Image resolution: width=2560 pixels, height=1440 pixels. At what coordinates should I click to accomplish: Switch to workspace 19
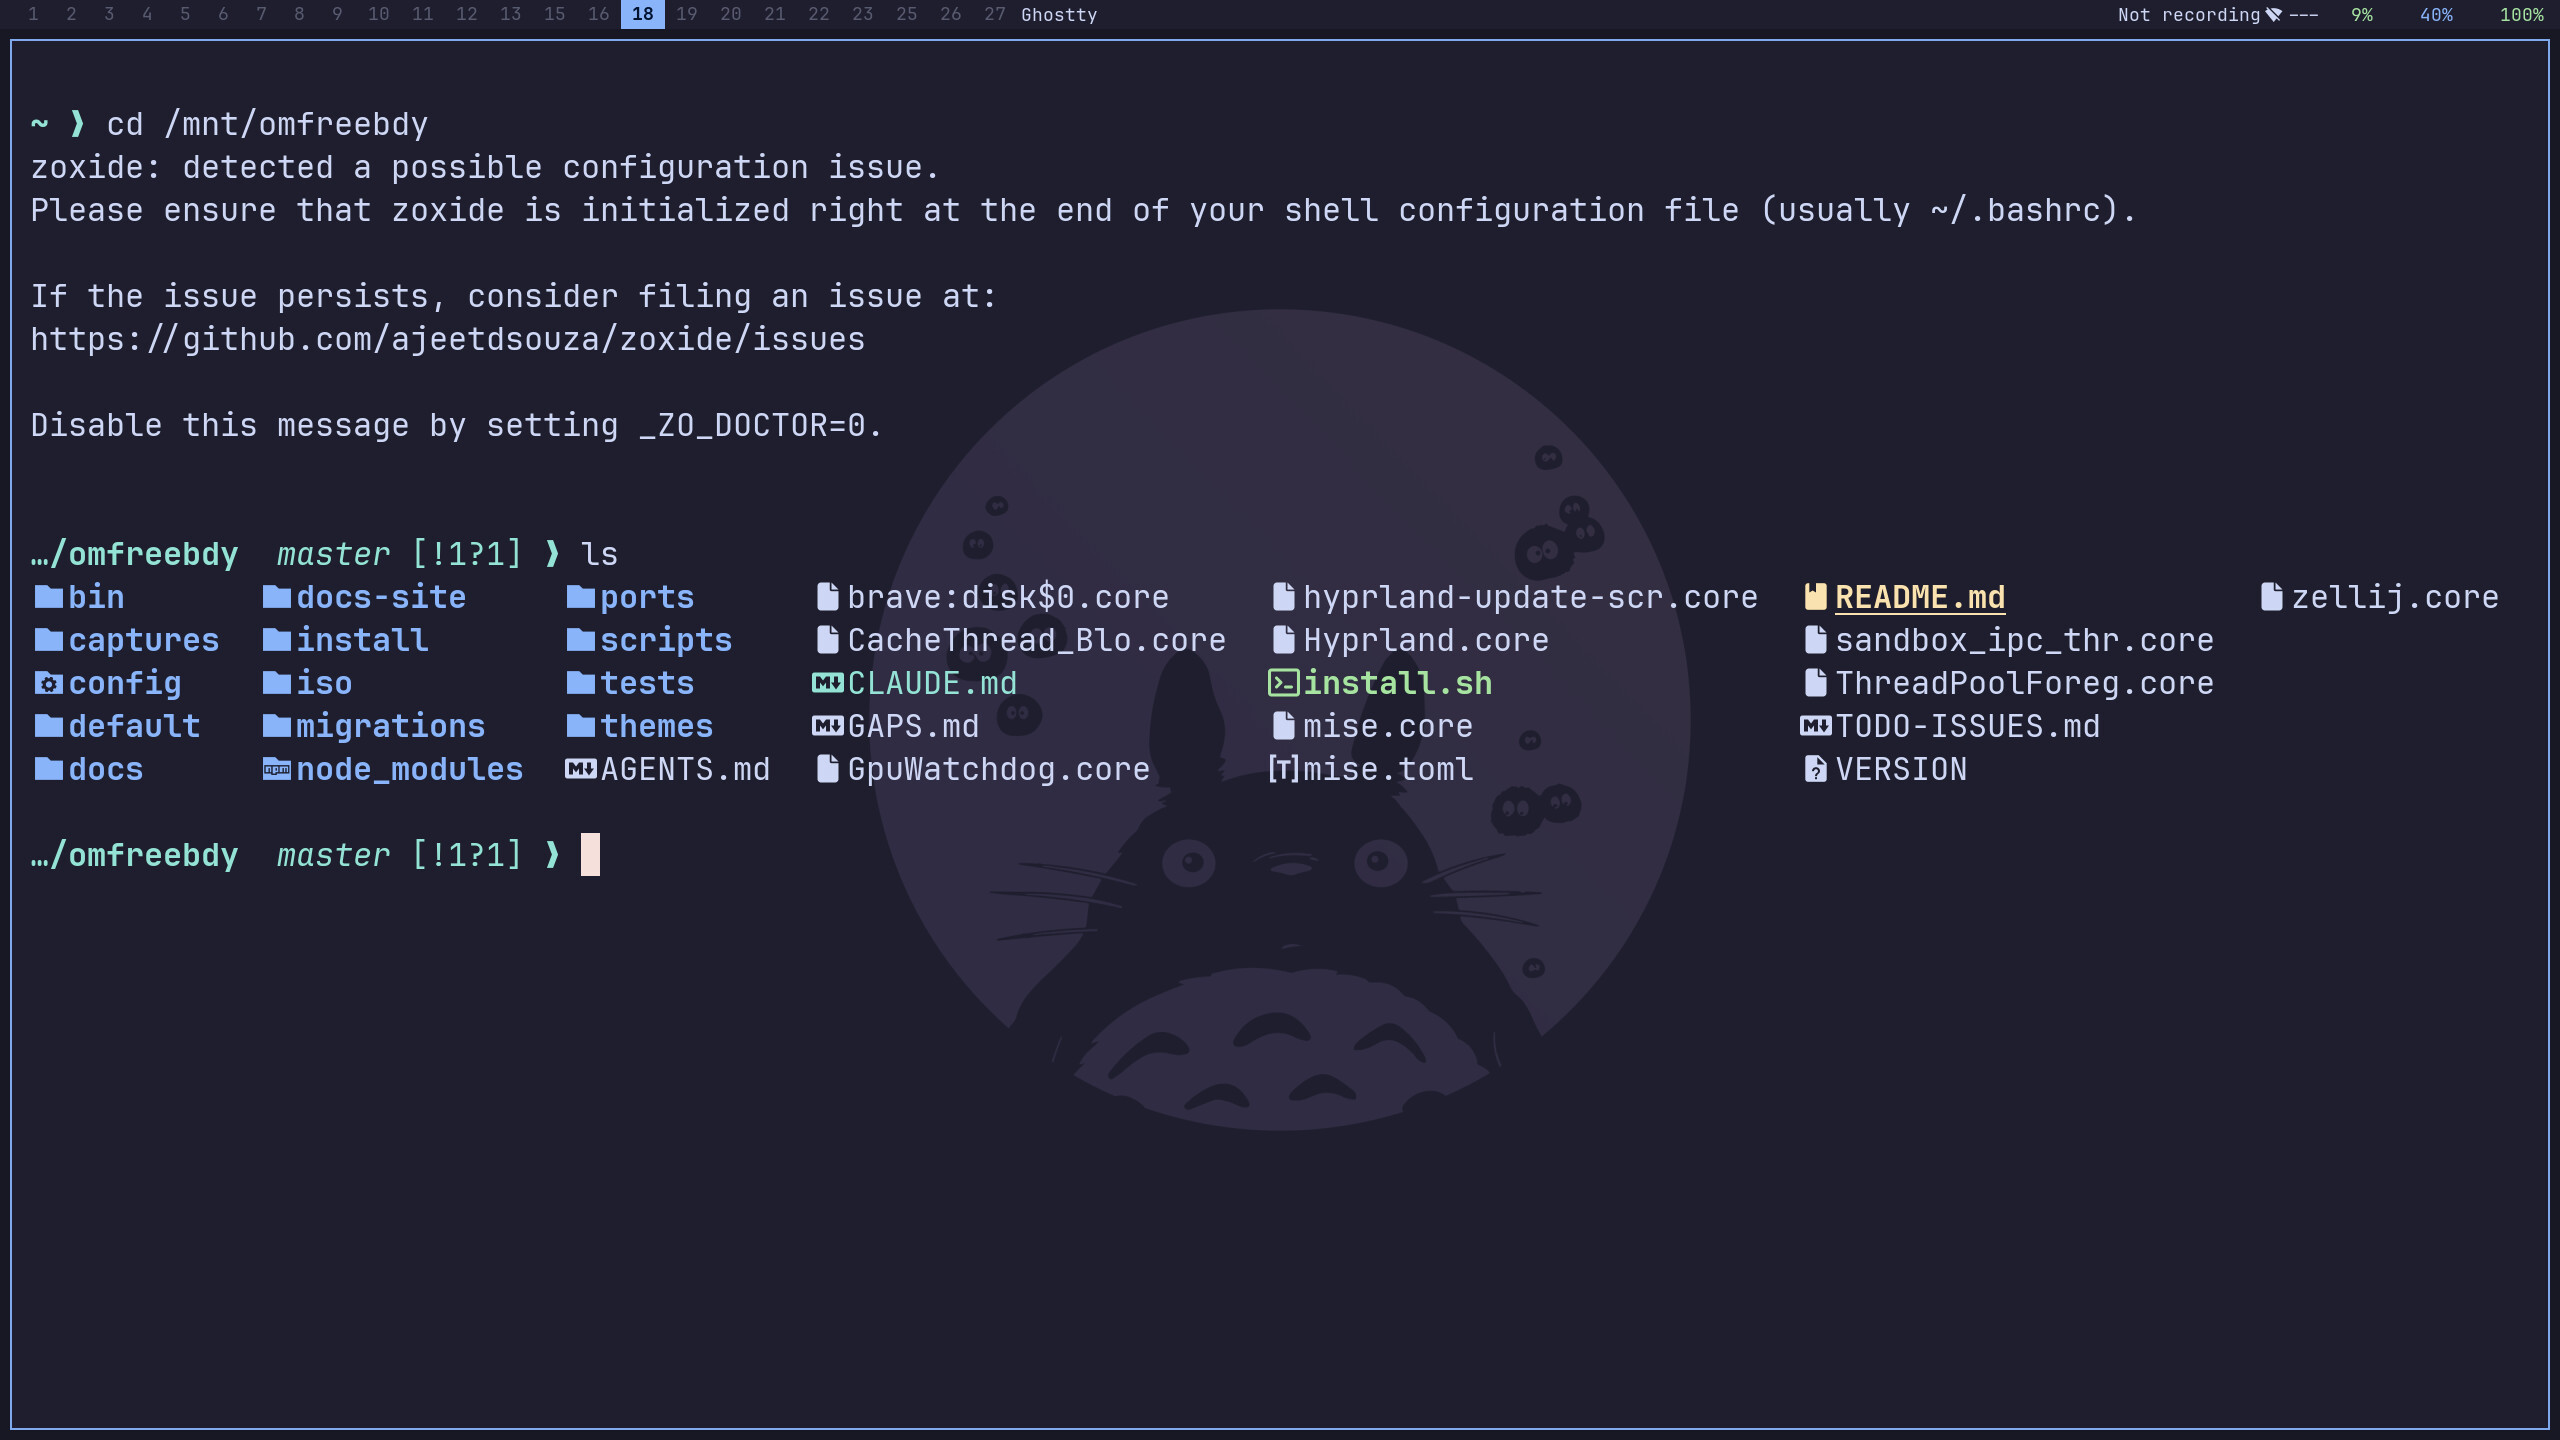(x=686, y=14)
